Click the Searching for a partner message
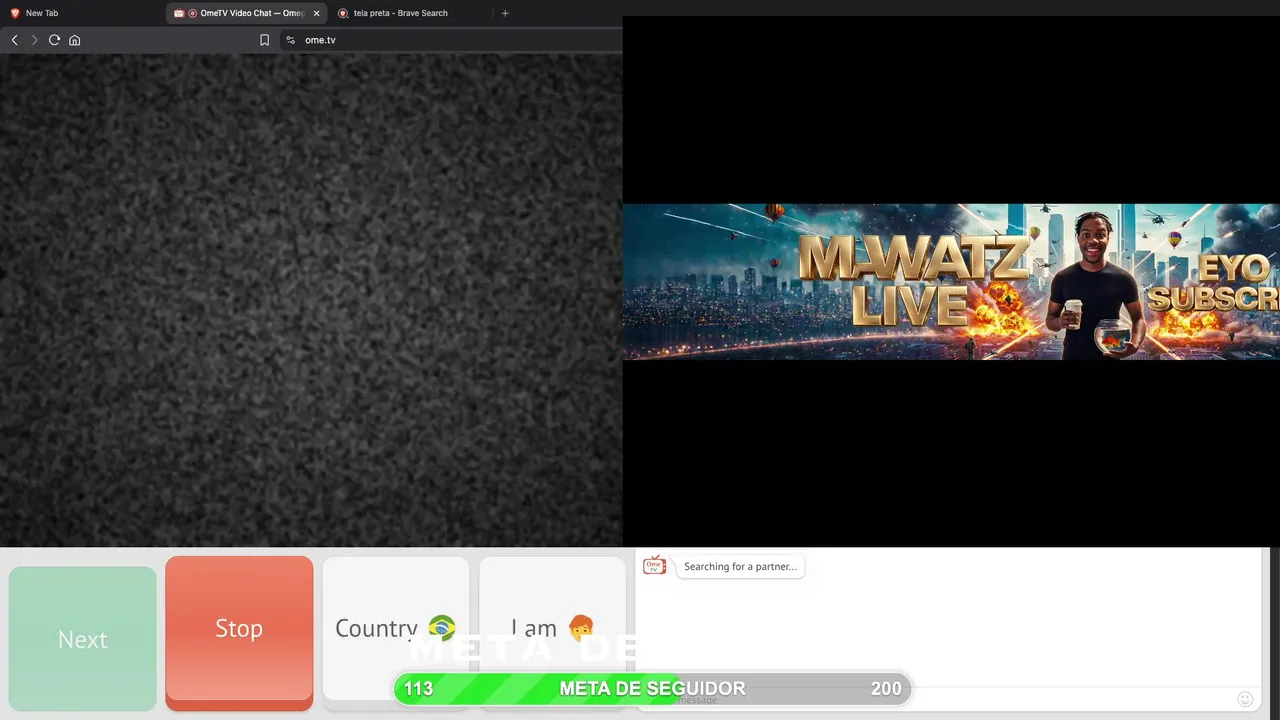This screenshot has height=720, width=1280. click(740, 566)
